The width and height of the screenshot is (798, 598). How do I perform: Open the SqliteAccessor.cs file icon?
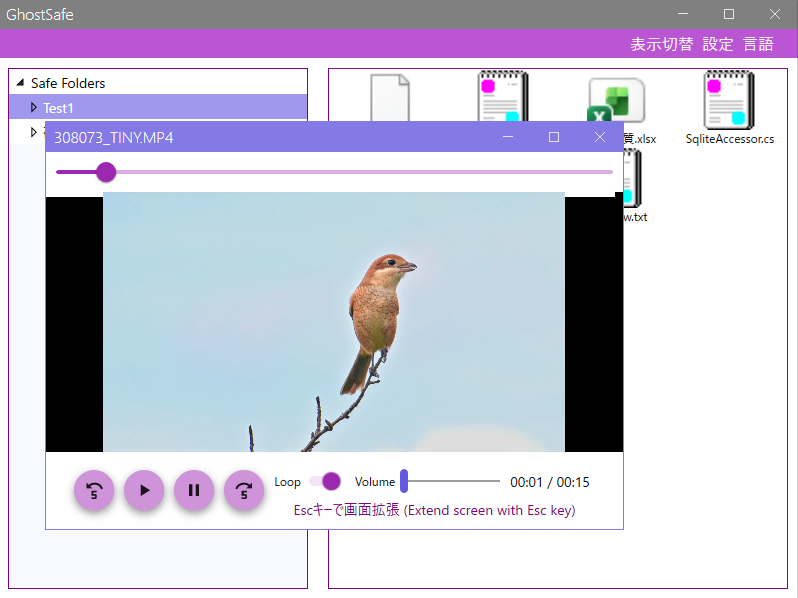point(729,100)
